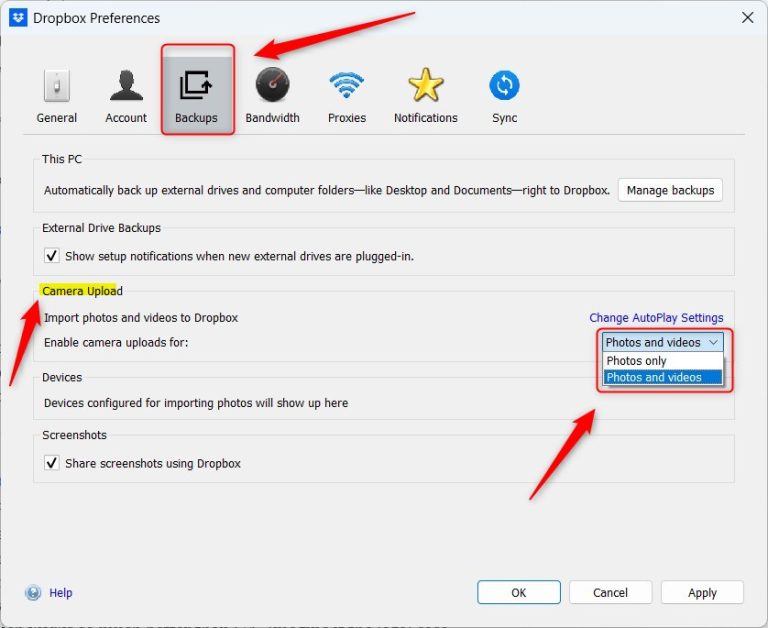Select the Account silhouette icon
The image size is (768, 628).
pyautogui.click(x=126, y=87)
